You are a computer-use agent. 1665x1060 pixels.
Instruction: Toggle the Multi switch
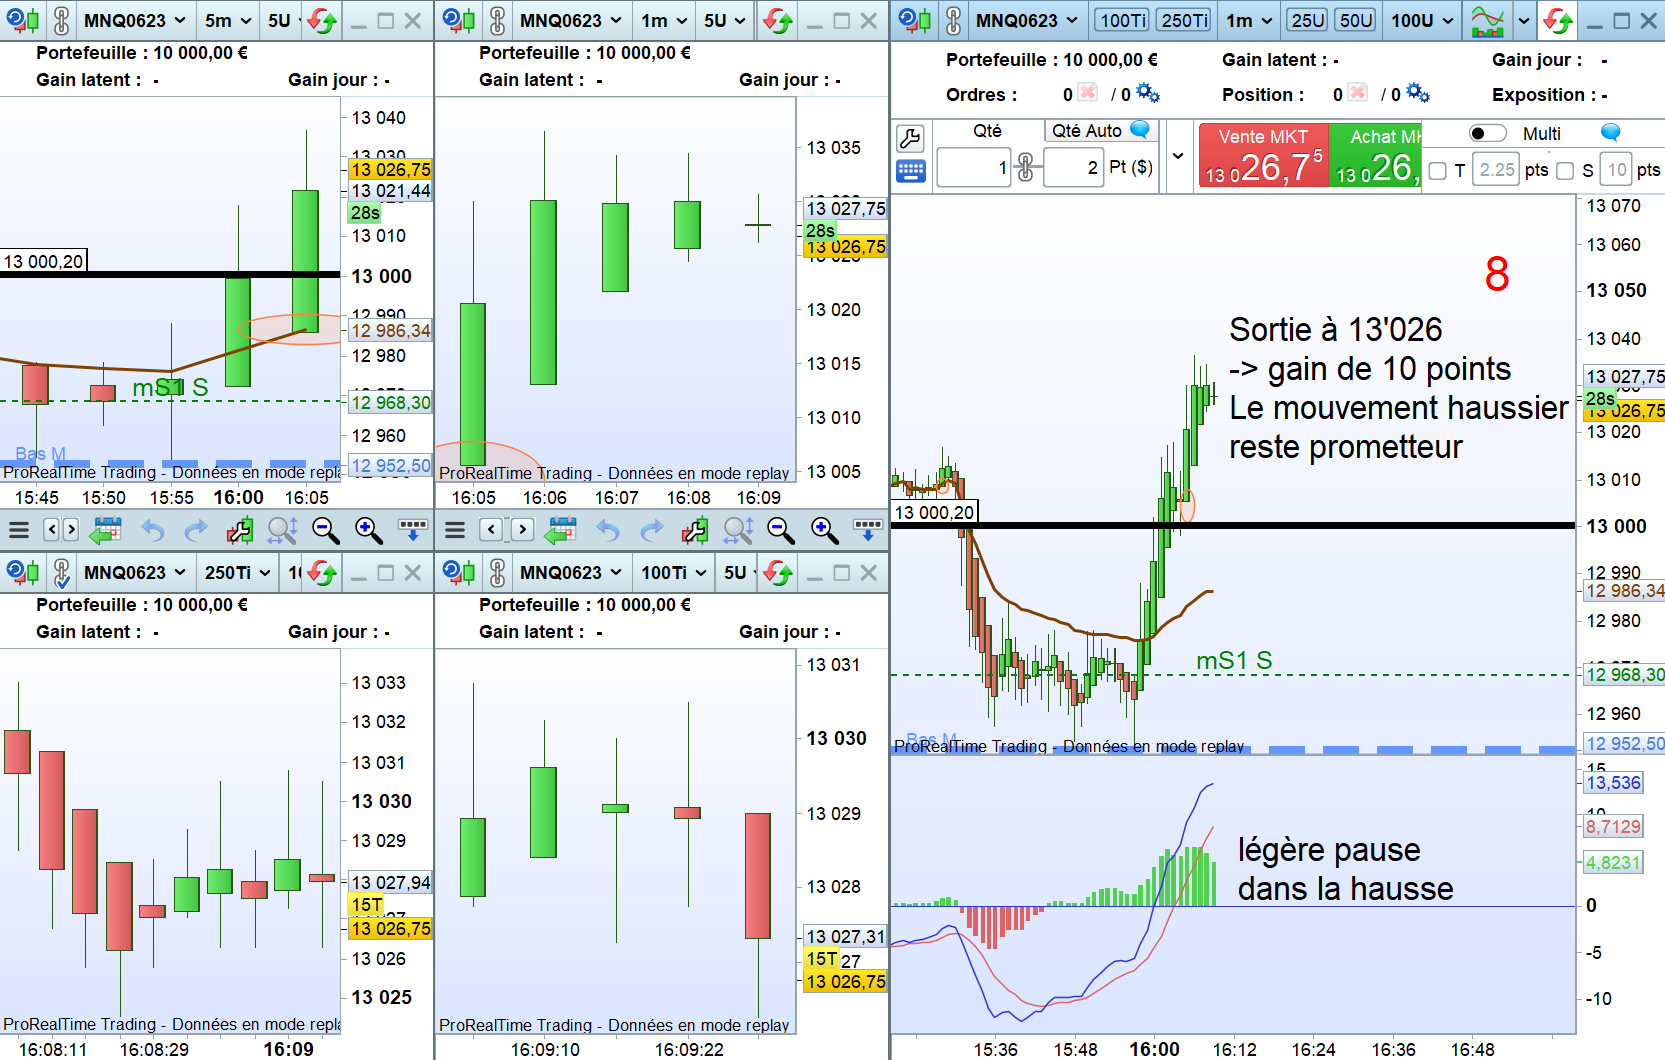coord(1487,133)
